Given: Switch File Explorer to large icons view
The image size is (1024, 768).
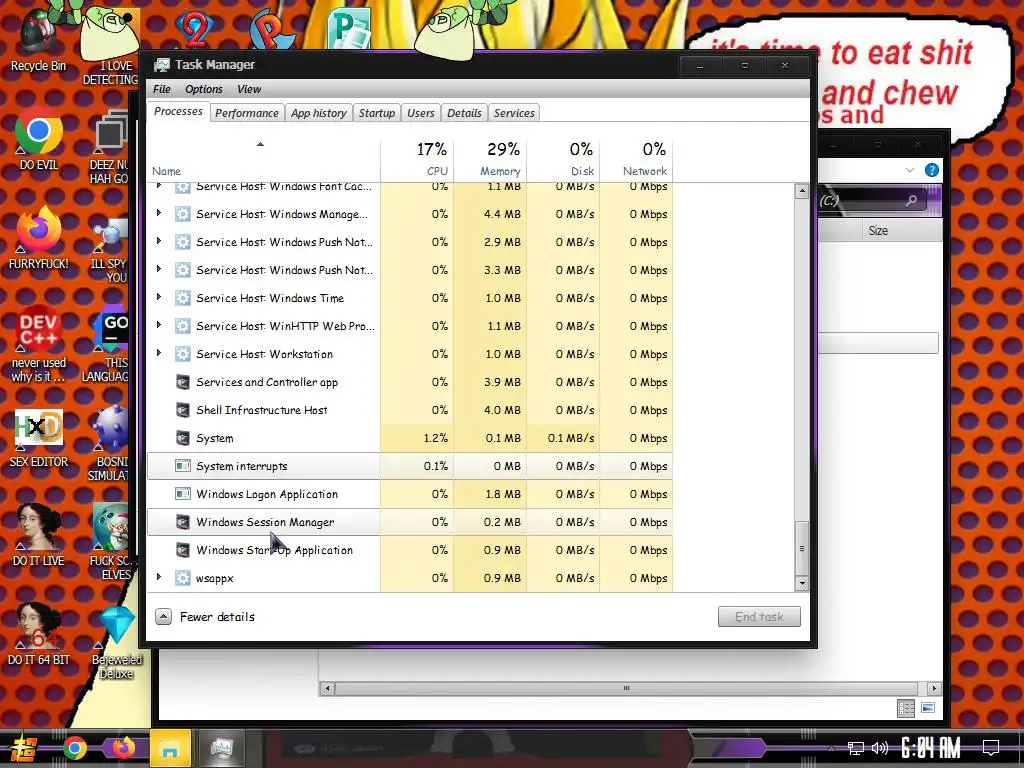Looking at the screenshot, I should pos(928,708).
